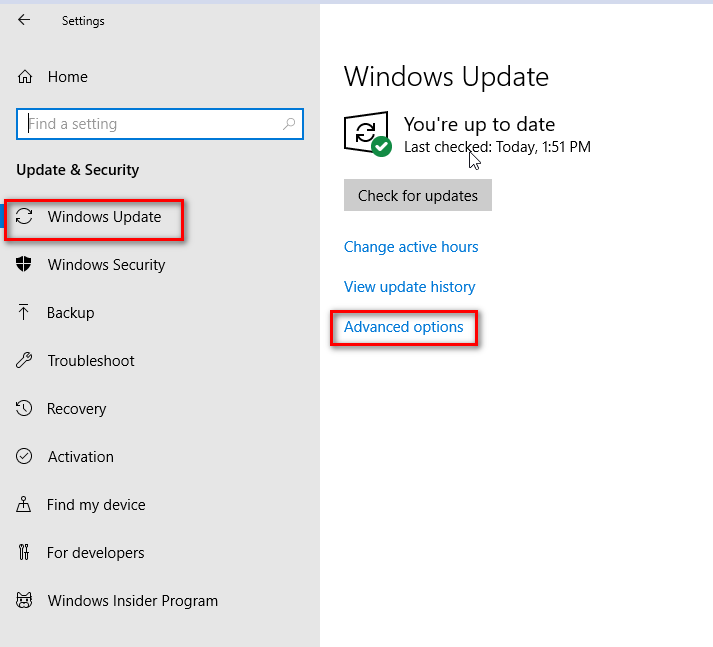This screenshot has width=713, height=647.
Task: Select Windows Update in the sidebar
Action: click(x=104, y=217)
